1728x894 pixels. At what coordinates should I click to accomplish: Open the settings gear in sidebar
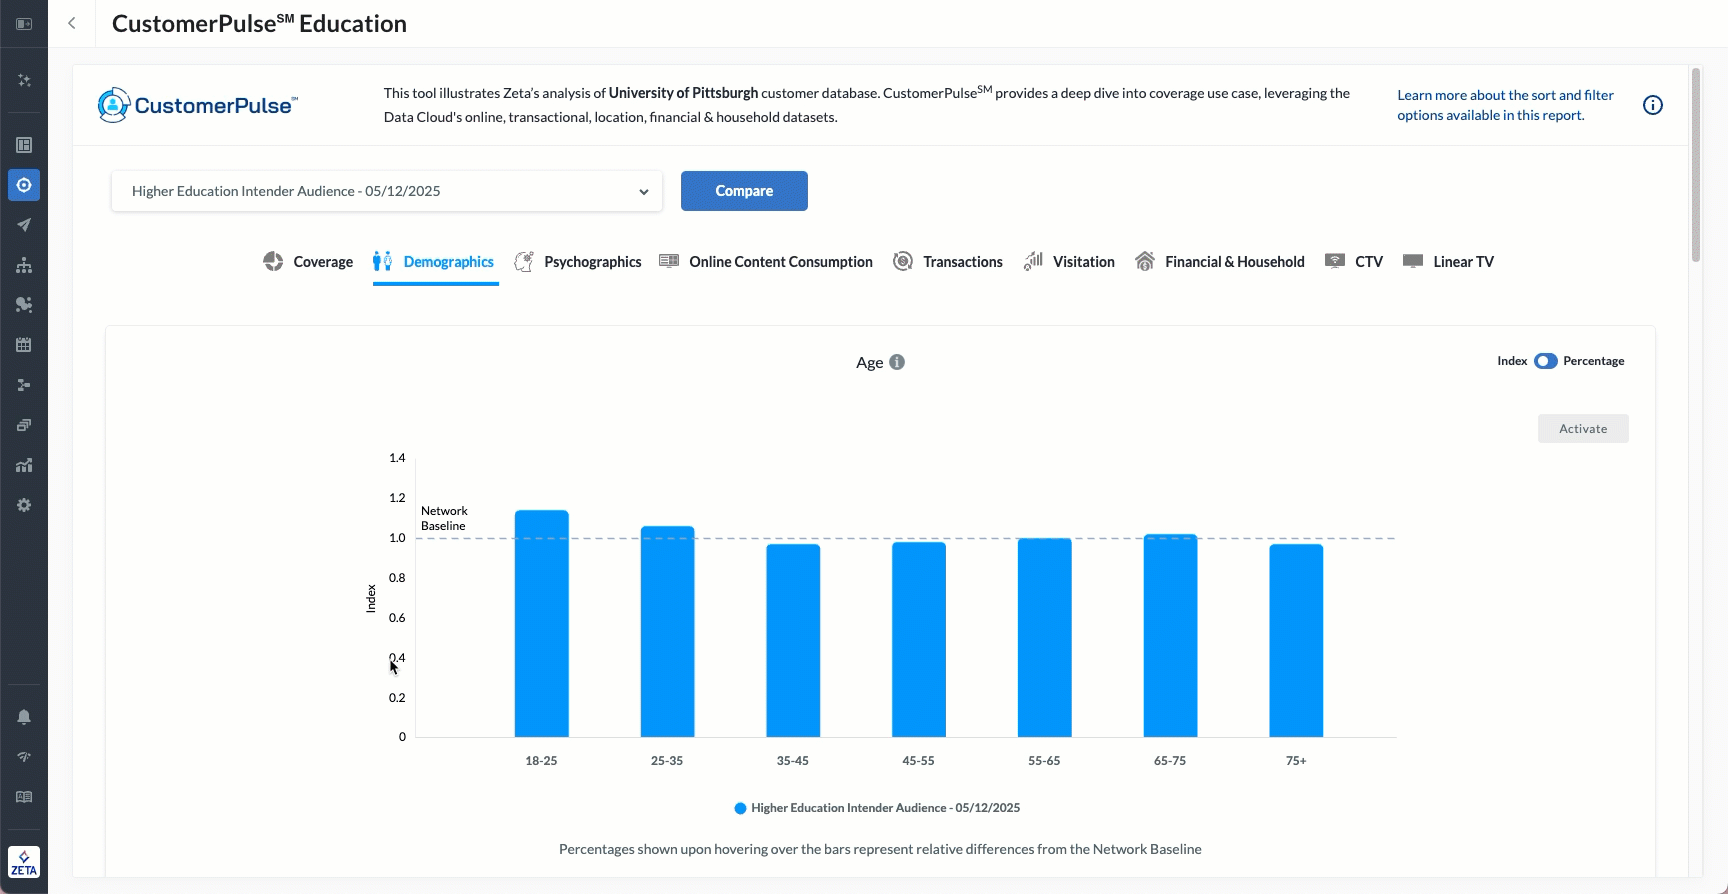(24, 505)
